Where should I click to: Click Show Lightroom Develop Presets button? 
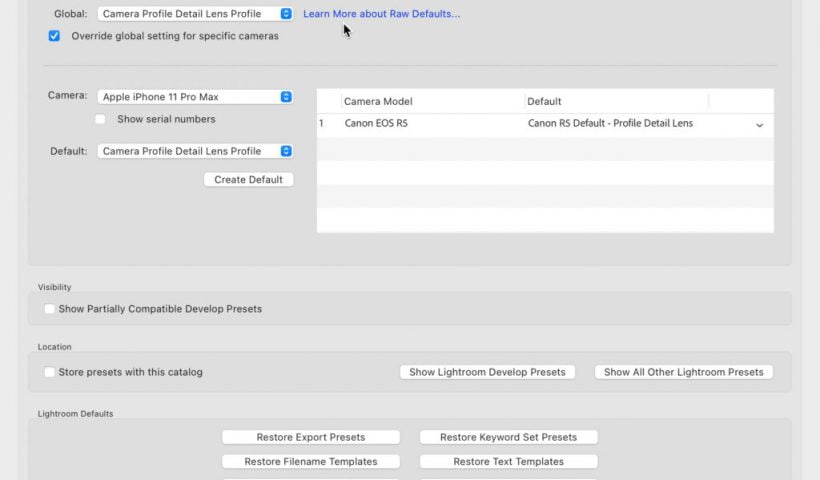(x=487, y=372)
